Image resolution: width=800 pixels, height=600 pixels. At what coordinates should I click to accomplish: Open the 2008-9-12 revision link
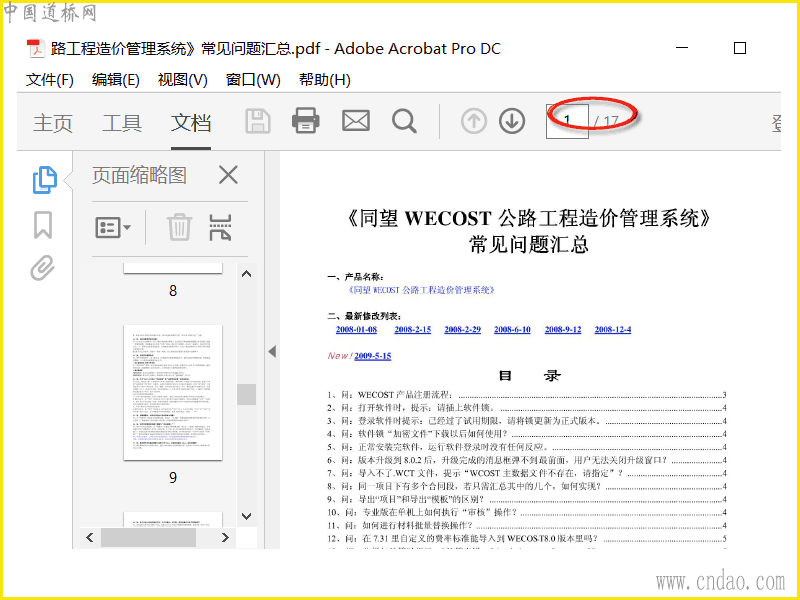click(x=563, y=330)
